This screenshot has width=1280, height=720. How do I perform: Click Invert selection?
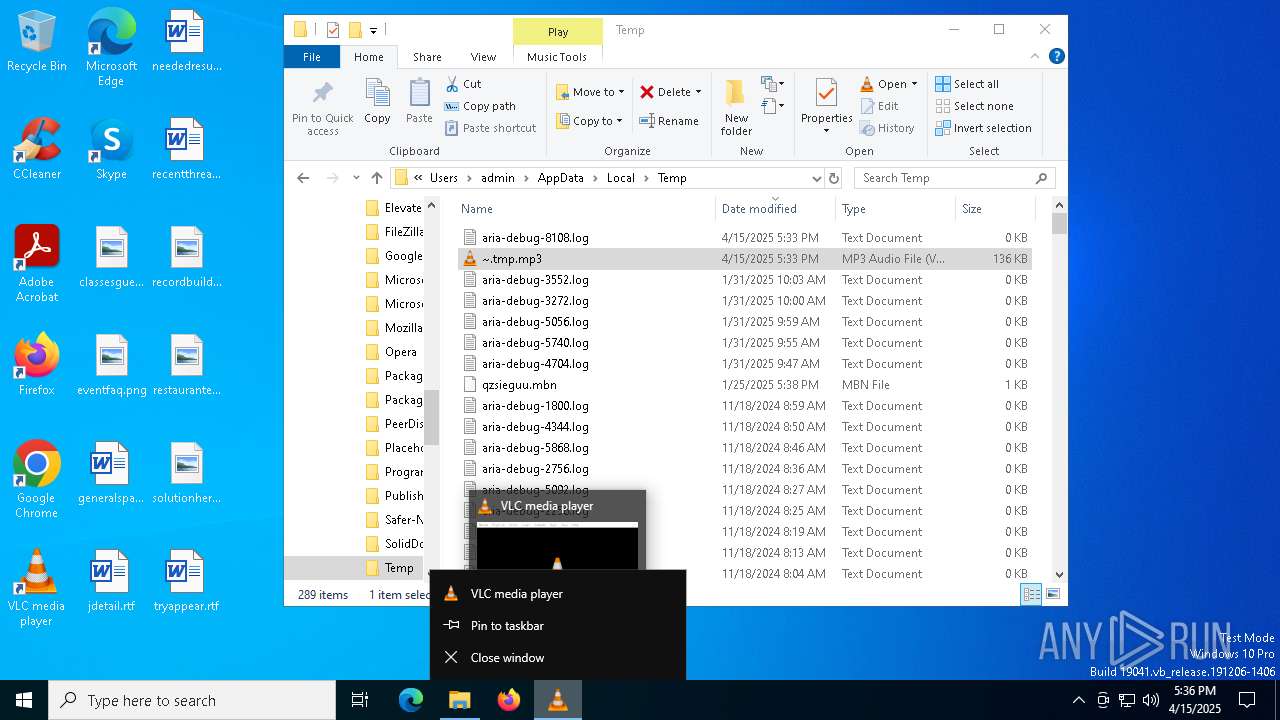click(x=983, y=128)
